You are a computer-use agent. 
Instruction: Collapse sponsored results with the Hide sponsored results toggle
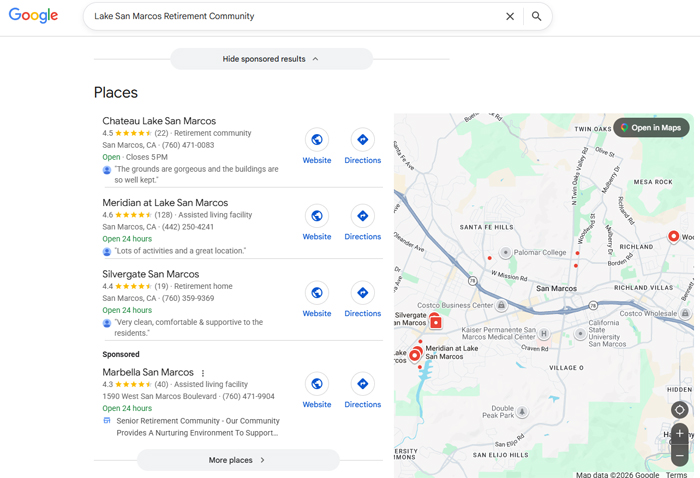click(271, 59)
